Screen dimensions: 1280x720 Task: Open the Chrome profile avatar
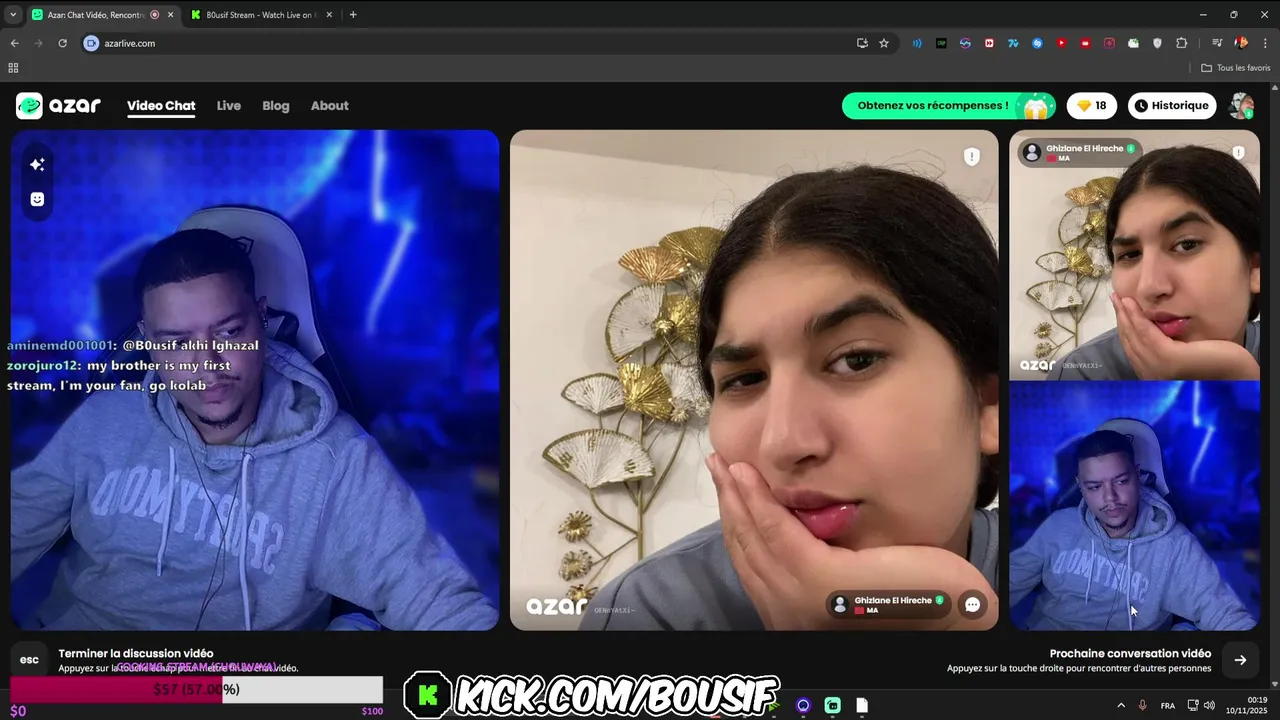[x=1241, y=43]
